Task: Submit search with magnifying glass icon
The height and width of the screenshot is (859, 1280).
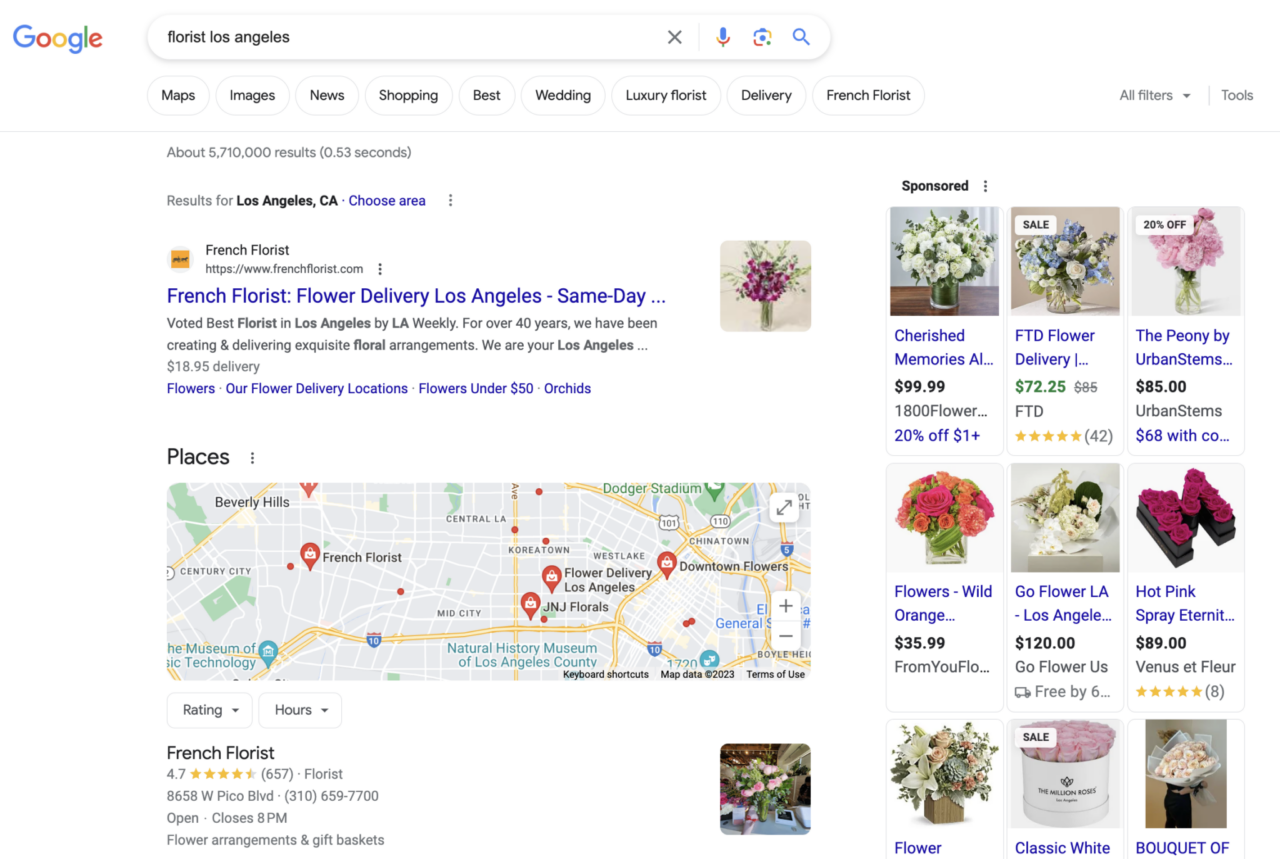Action: (x=801, y=37)
